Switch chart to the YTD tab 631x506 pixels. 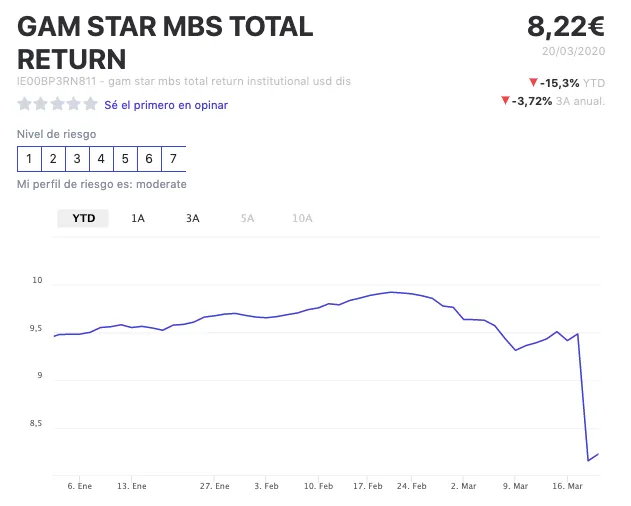pyautogui.click(x=84, y=218)
